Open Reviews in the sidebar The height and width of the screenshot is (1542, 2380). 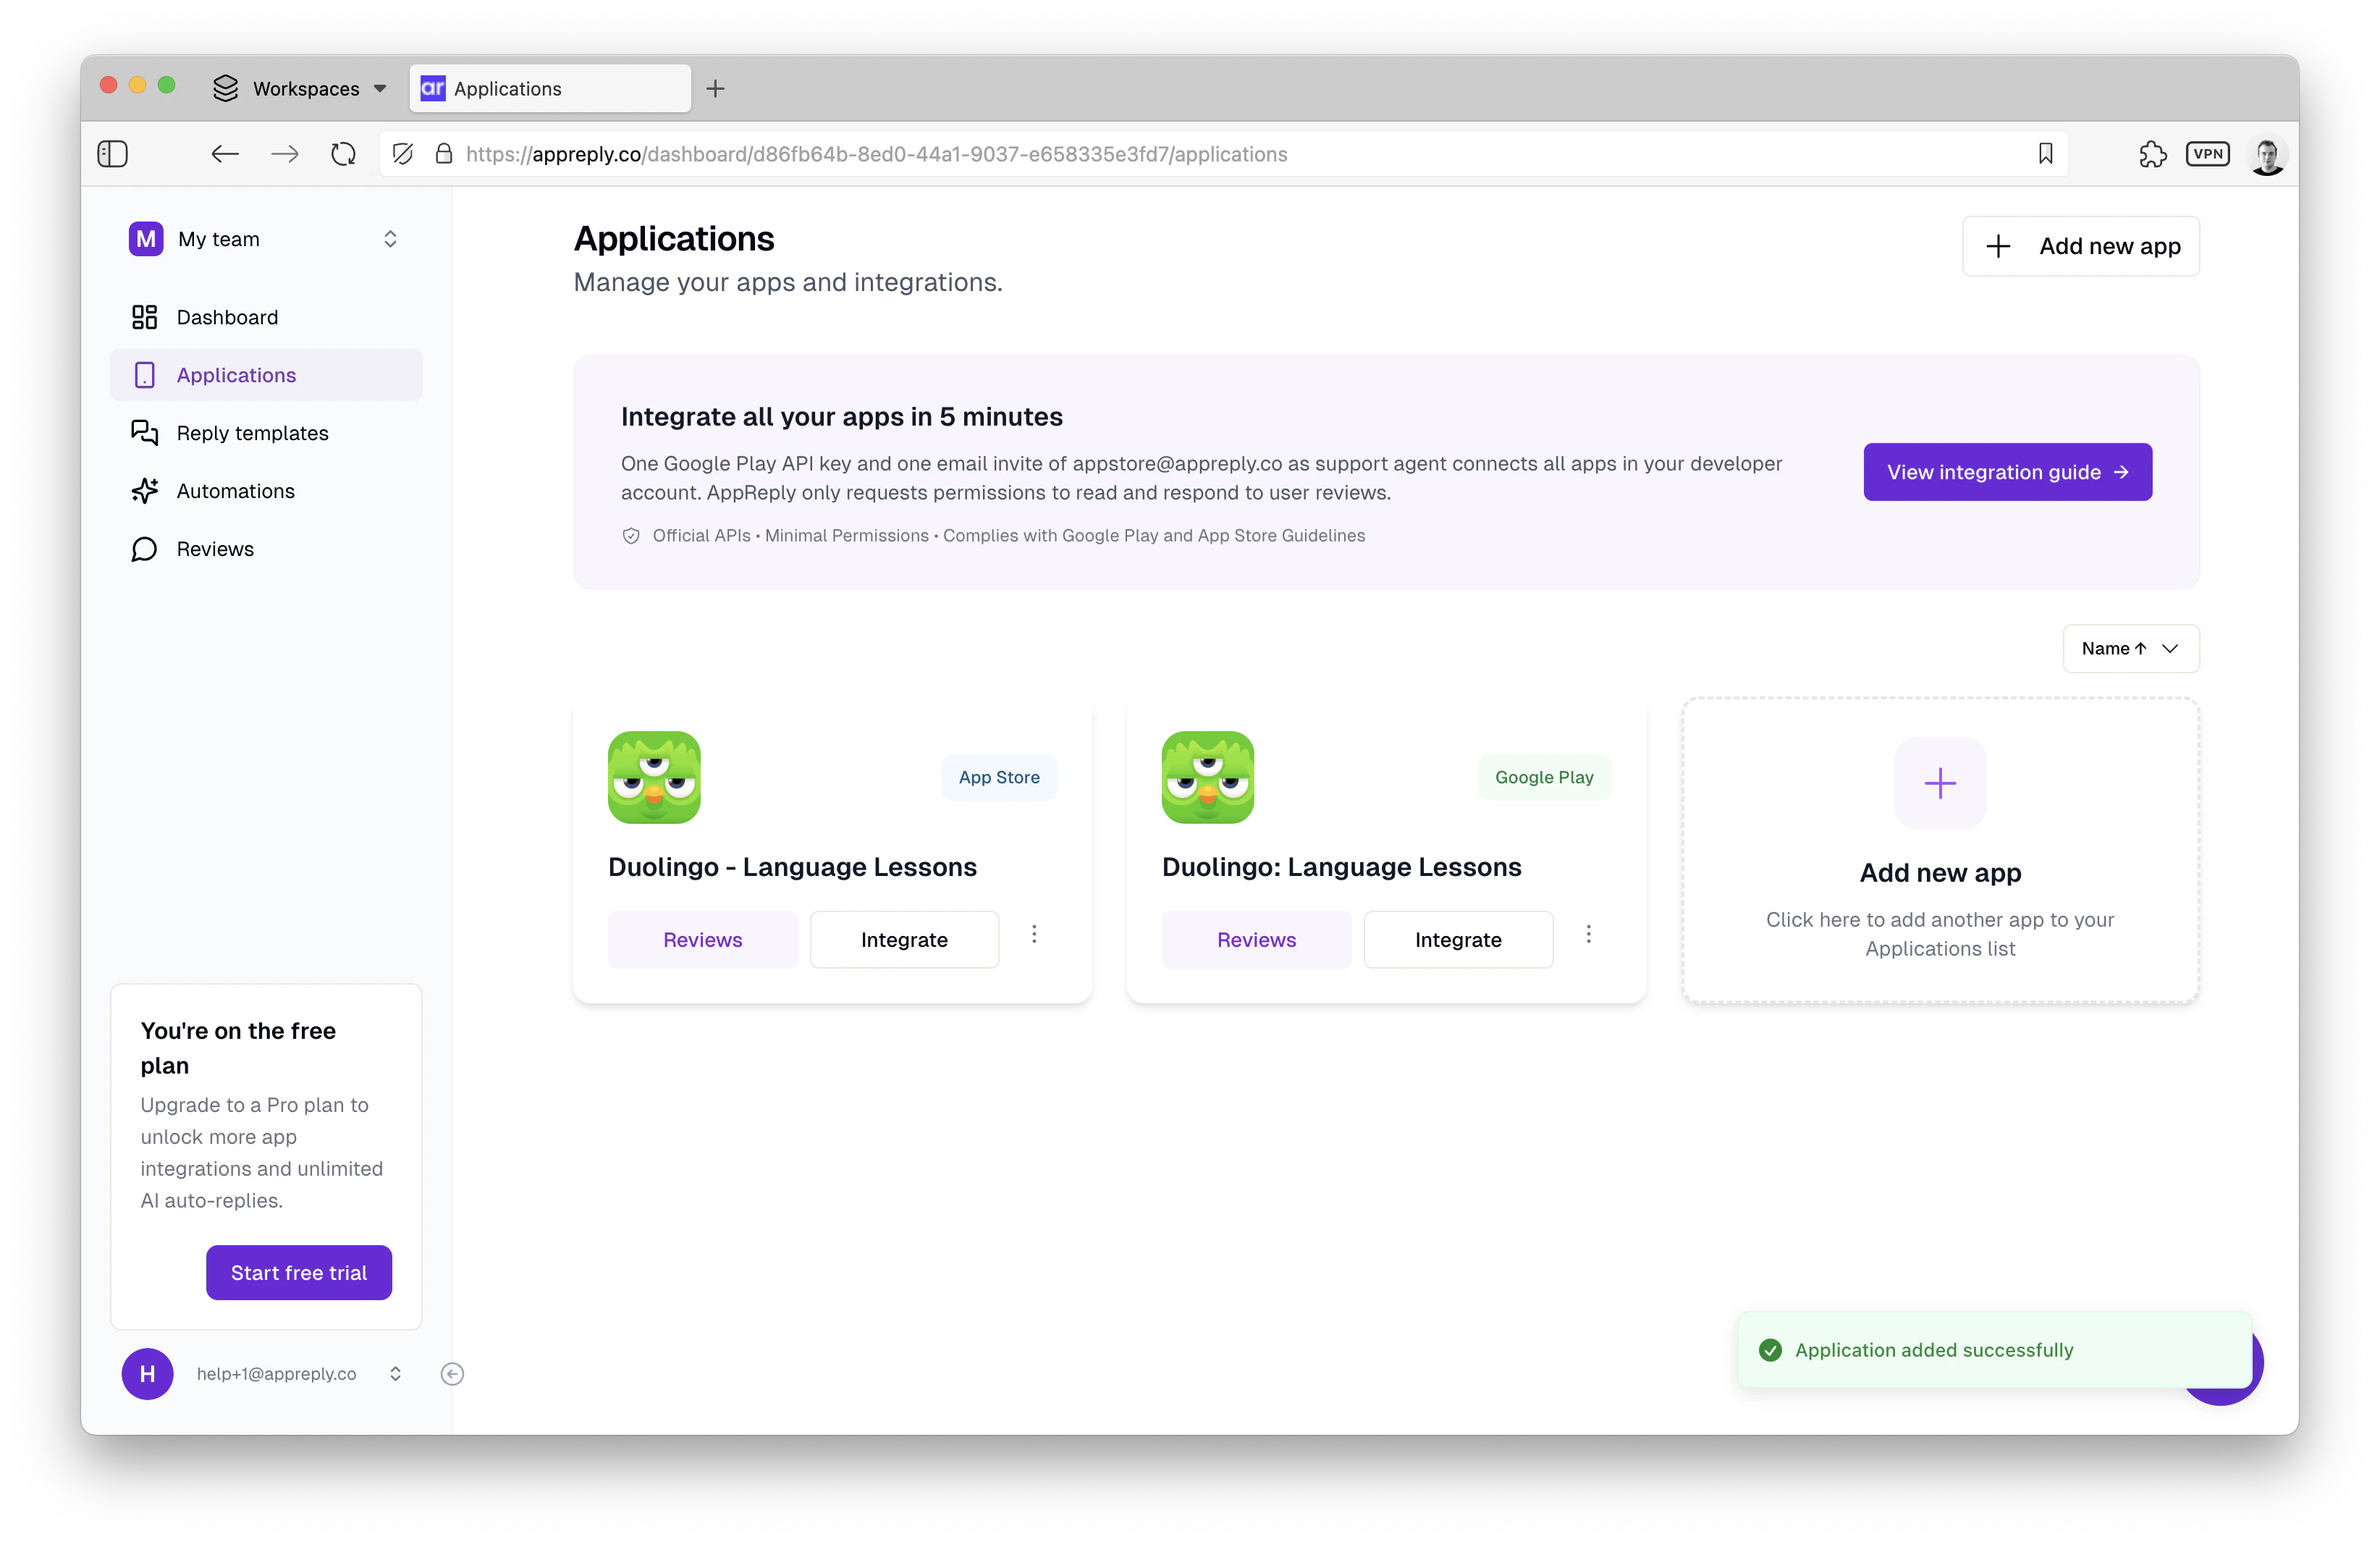[x=266, y=549]
